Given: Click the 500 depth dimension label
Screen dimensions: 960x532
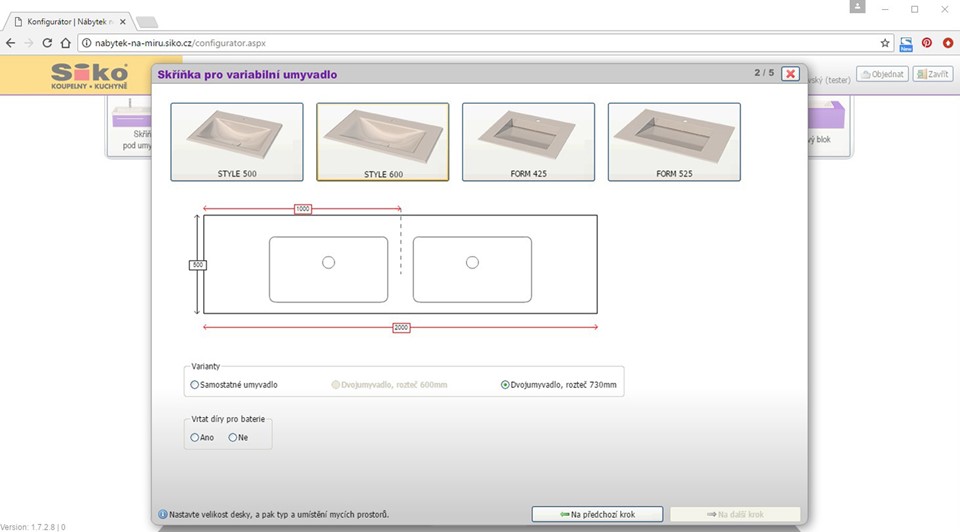Looking at the screenshot, I should point(197,265).
